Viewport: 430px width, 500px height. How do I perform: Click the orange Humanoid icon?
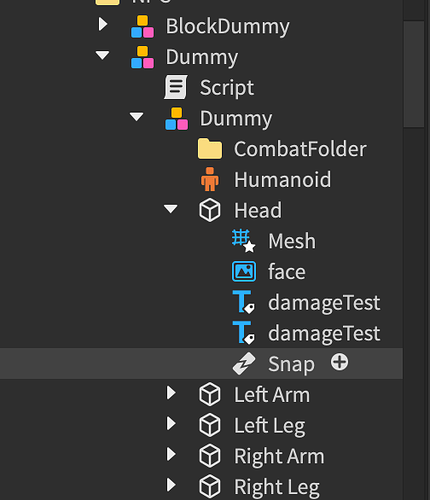coord(210,179)
